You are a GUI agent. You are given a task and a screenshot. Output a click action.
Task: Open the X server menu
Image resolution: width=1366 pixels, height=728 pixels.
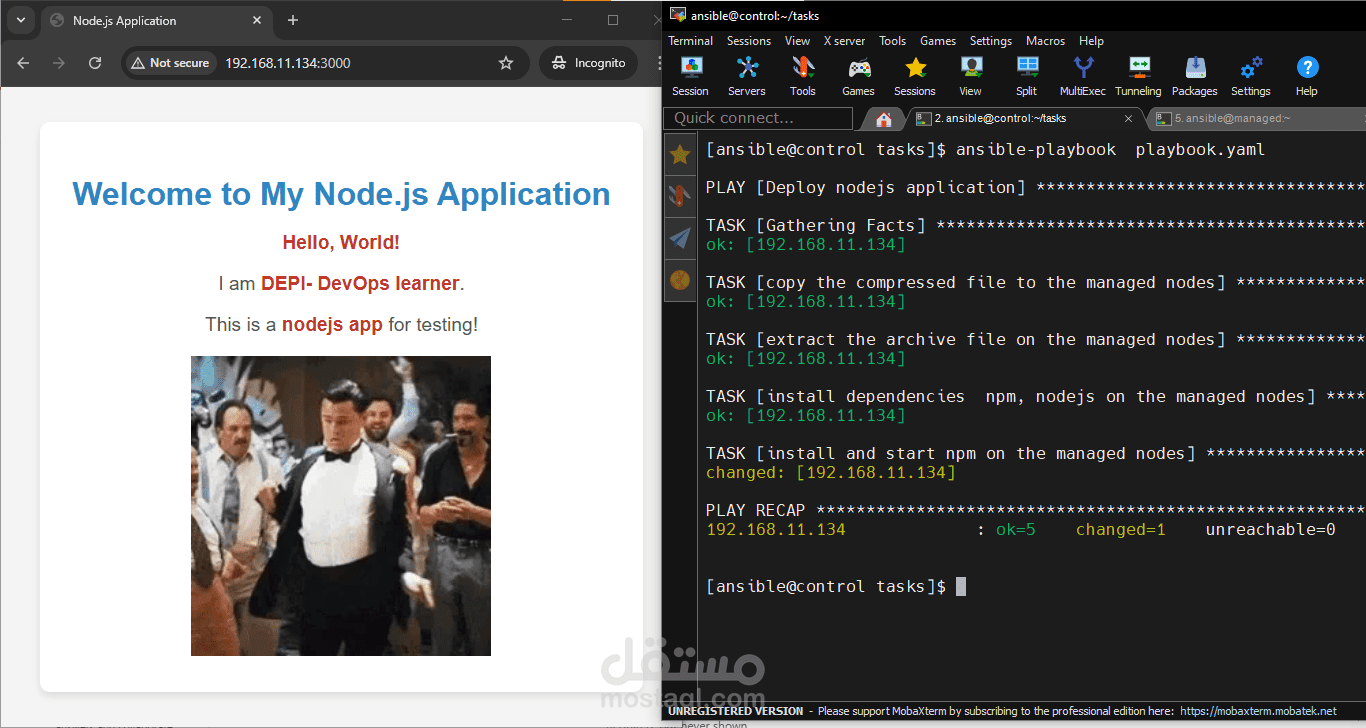844,41
